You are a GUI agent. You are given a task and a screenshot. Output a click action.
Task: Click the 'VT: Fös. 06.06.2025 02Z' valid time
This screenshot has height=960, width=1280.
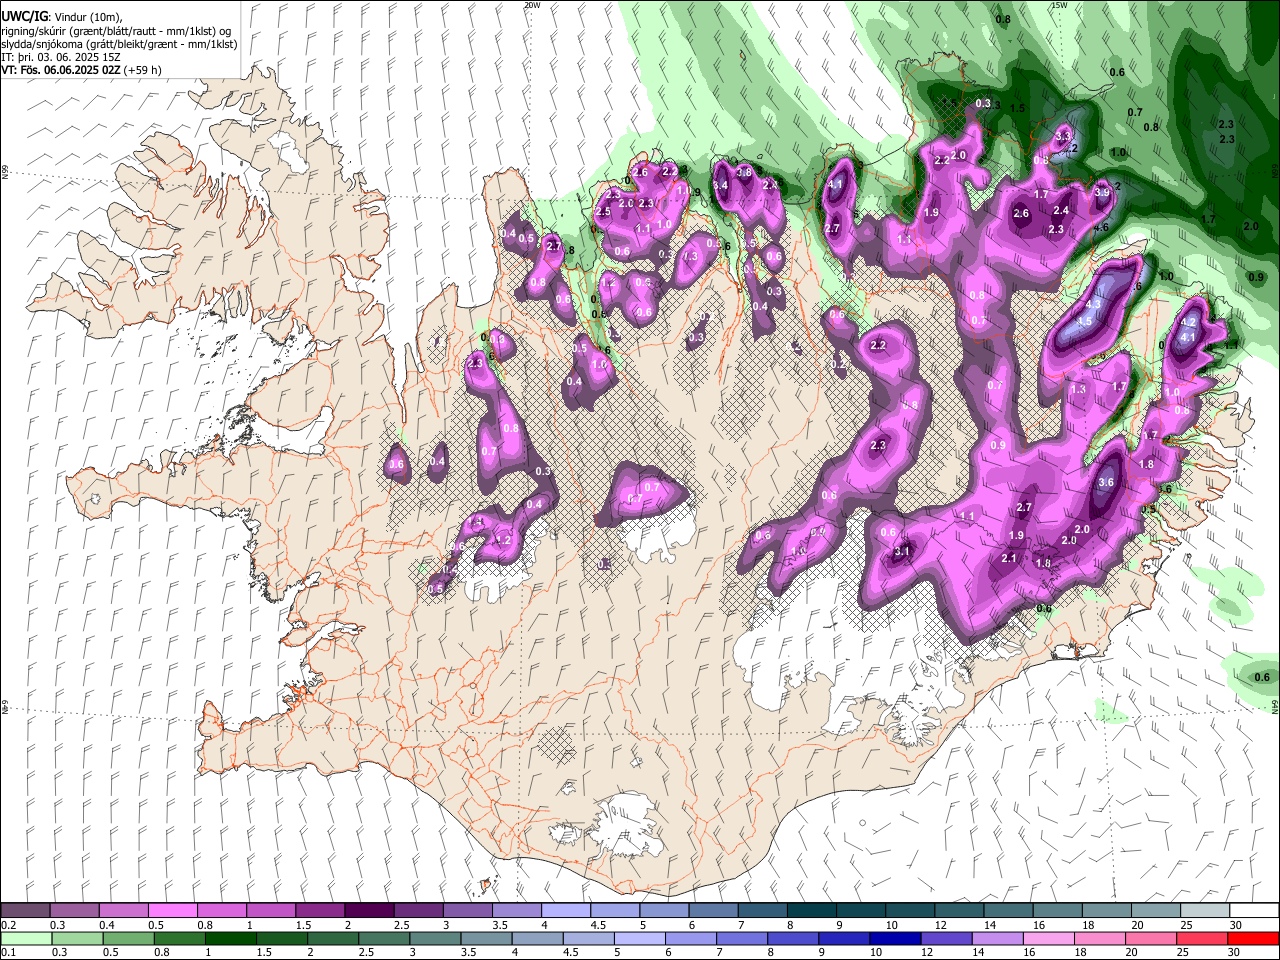click(x=60, y=70)
